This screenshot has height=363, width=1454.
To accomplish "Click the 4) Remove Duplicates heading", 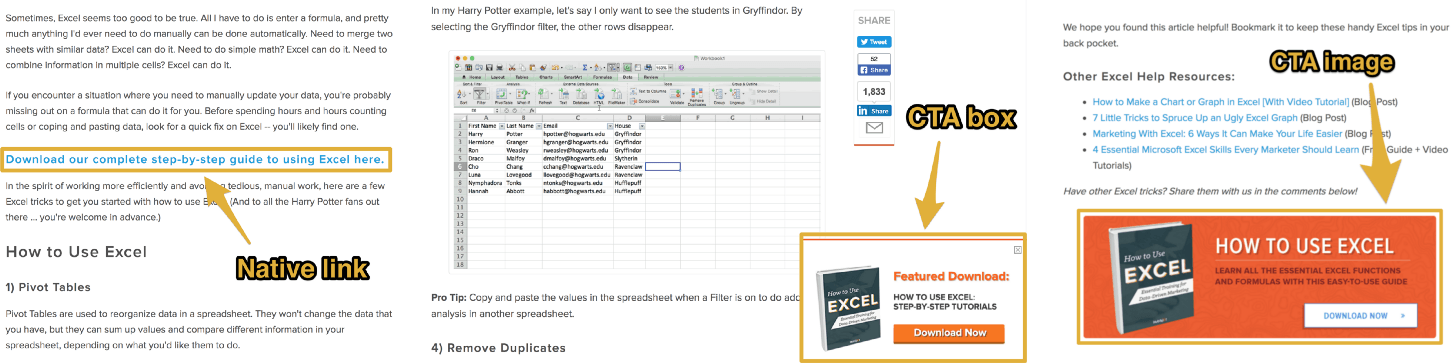I will 499,348.
